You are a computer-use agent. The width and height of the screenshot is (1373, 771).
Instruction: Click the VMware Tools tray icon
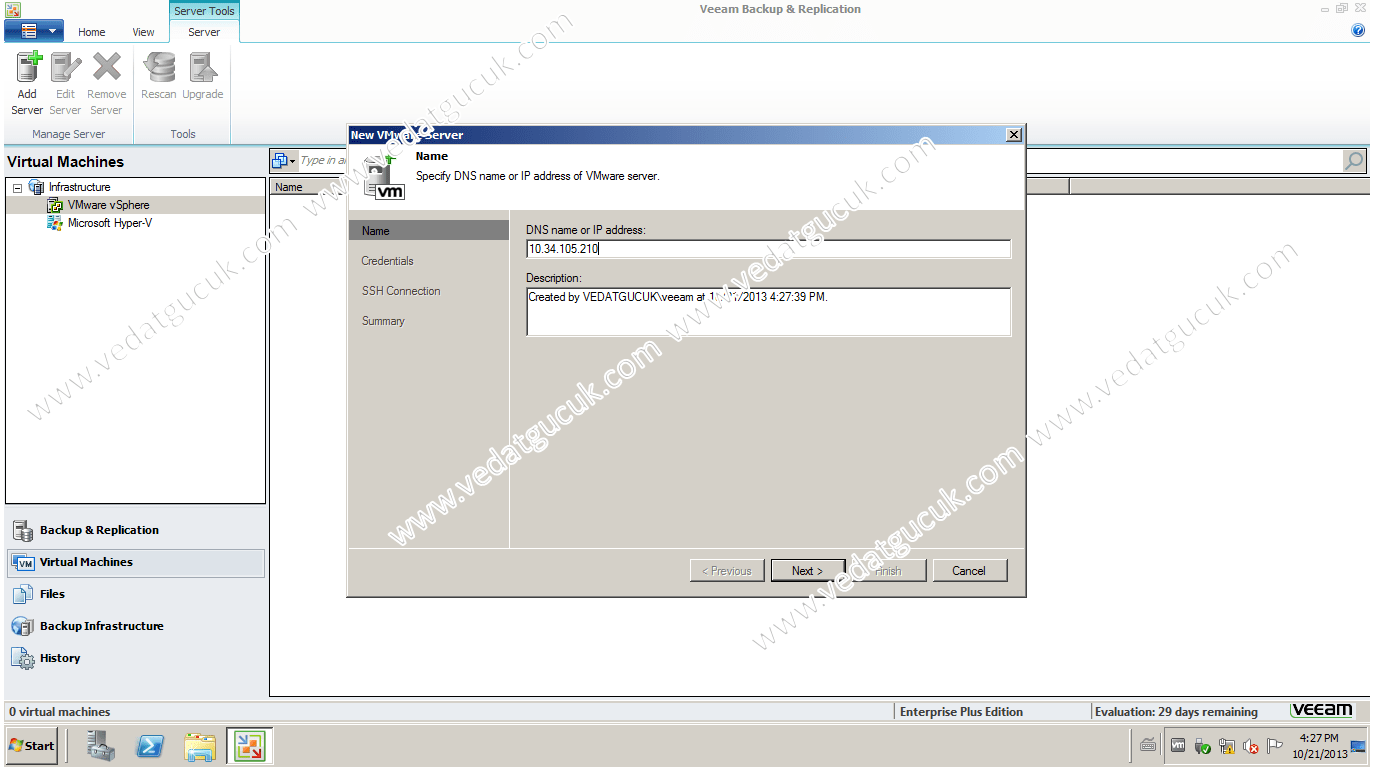(x=1178, y=746)
